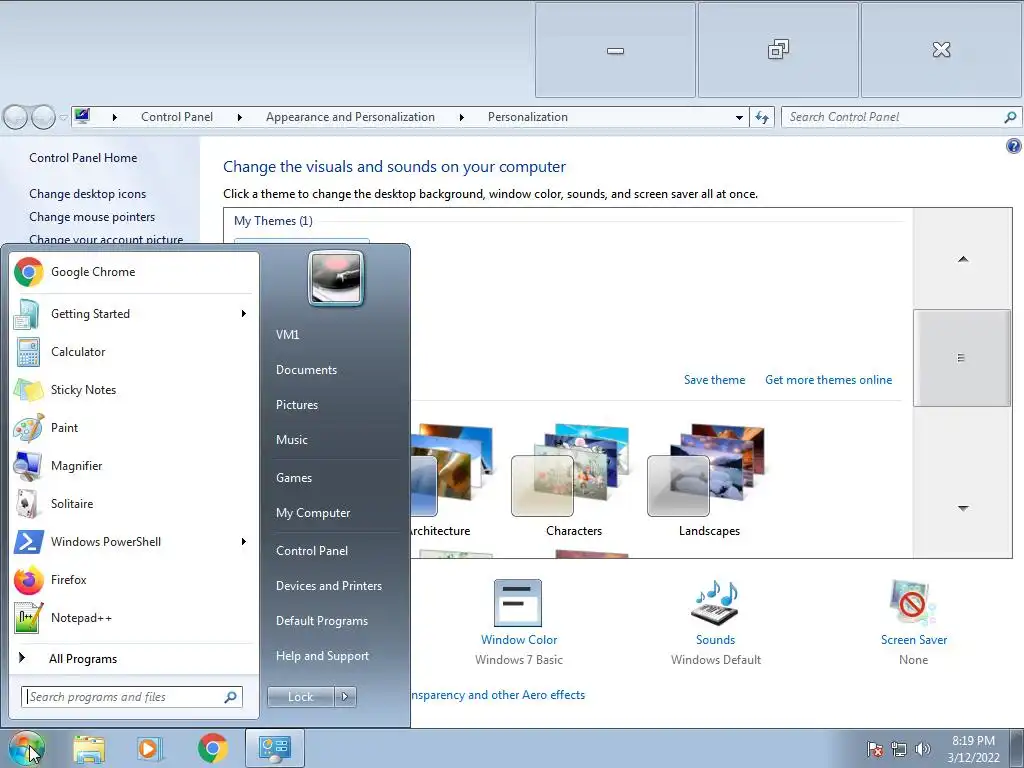Click Appearance and Personalization breadcrumb
This screenshot has height=768, width=1024.
pos(350,118)
